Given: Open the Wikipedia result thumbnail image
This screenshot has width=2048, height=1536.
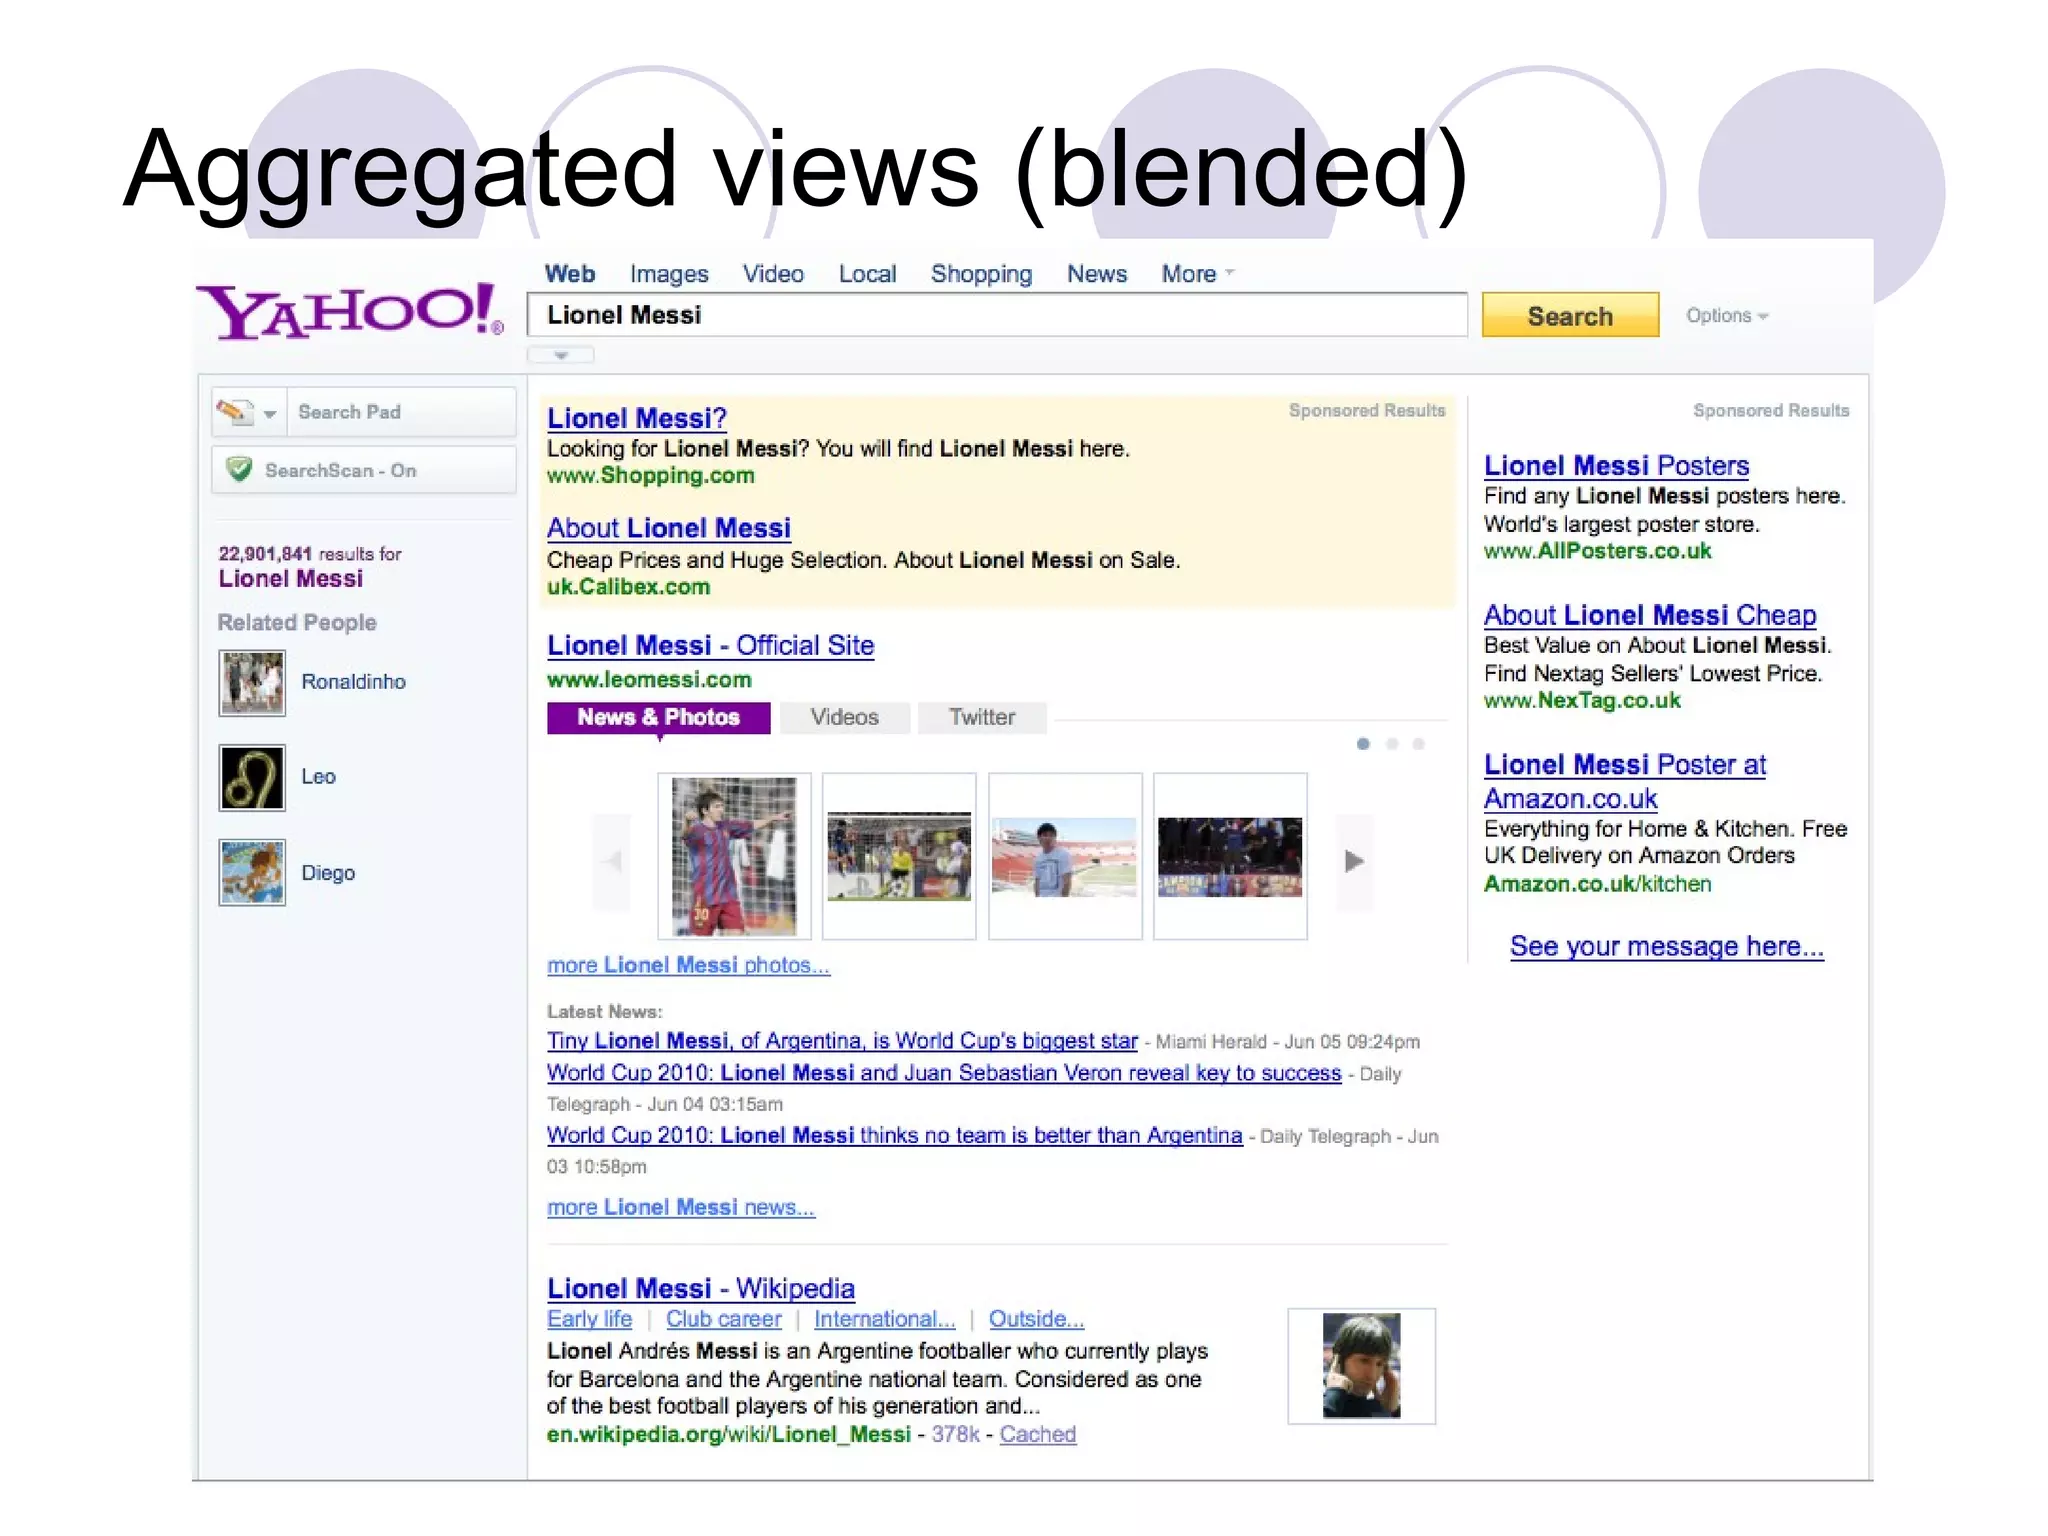Looking at the screenshot, I should 1361,1366.
